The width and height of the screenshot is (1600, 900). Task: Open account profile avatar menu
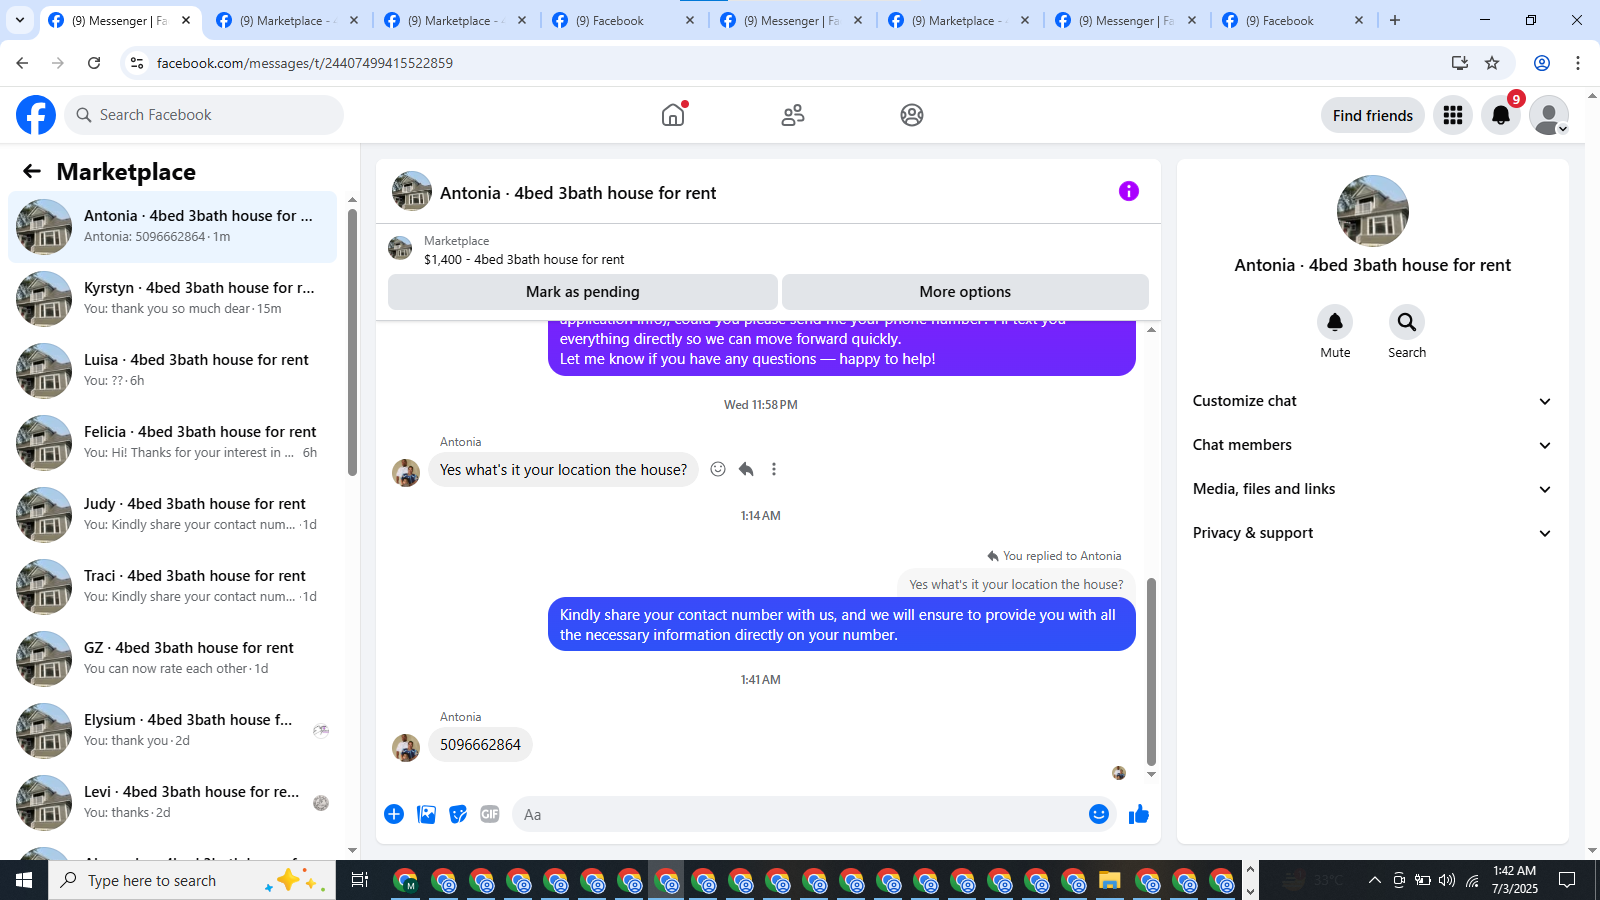[1549, 115]
